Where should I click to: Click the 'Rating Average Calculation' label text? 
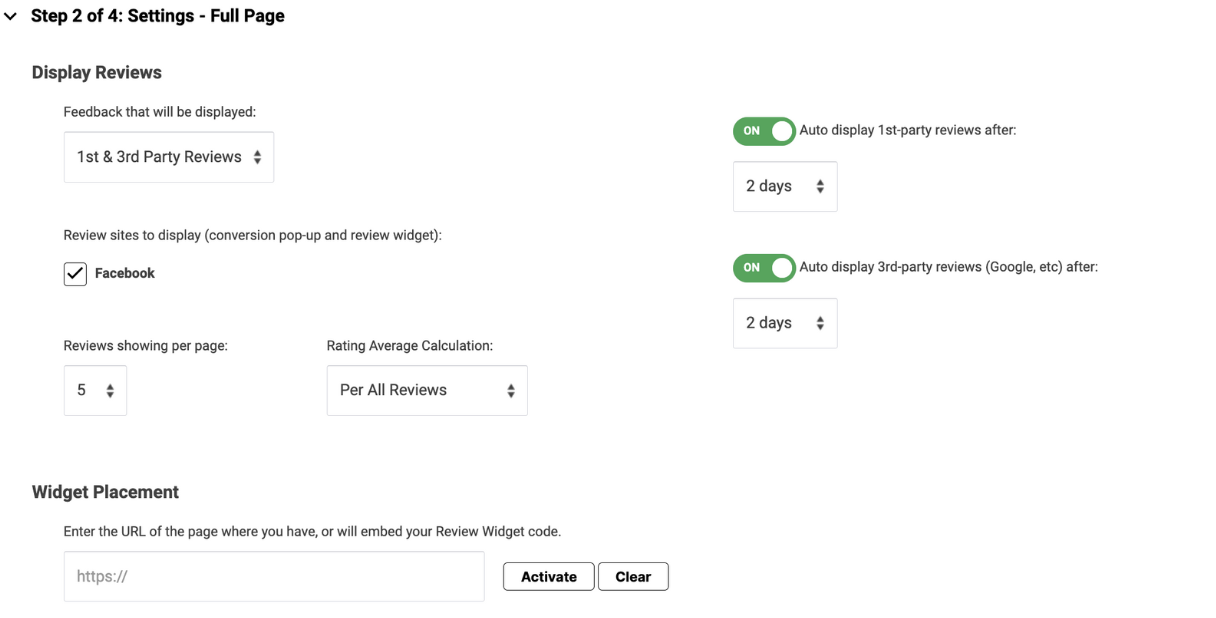(x=410, y=346)
